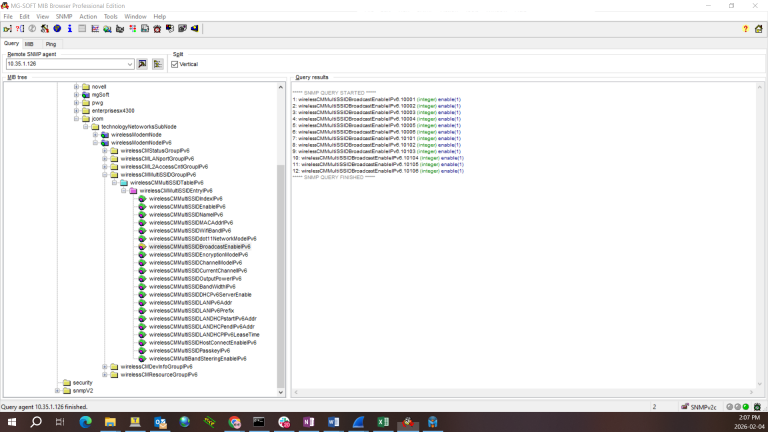Image resolution: width=768 pixels, height=432 pixels.
Task: Expand the wirelessModemNode node
Action: click(96, 135)
